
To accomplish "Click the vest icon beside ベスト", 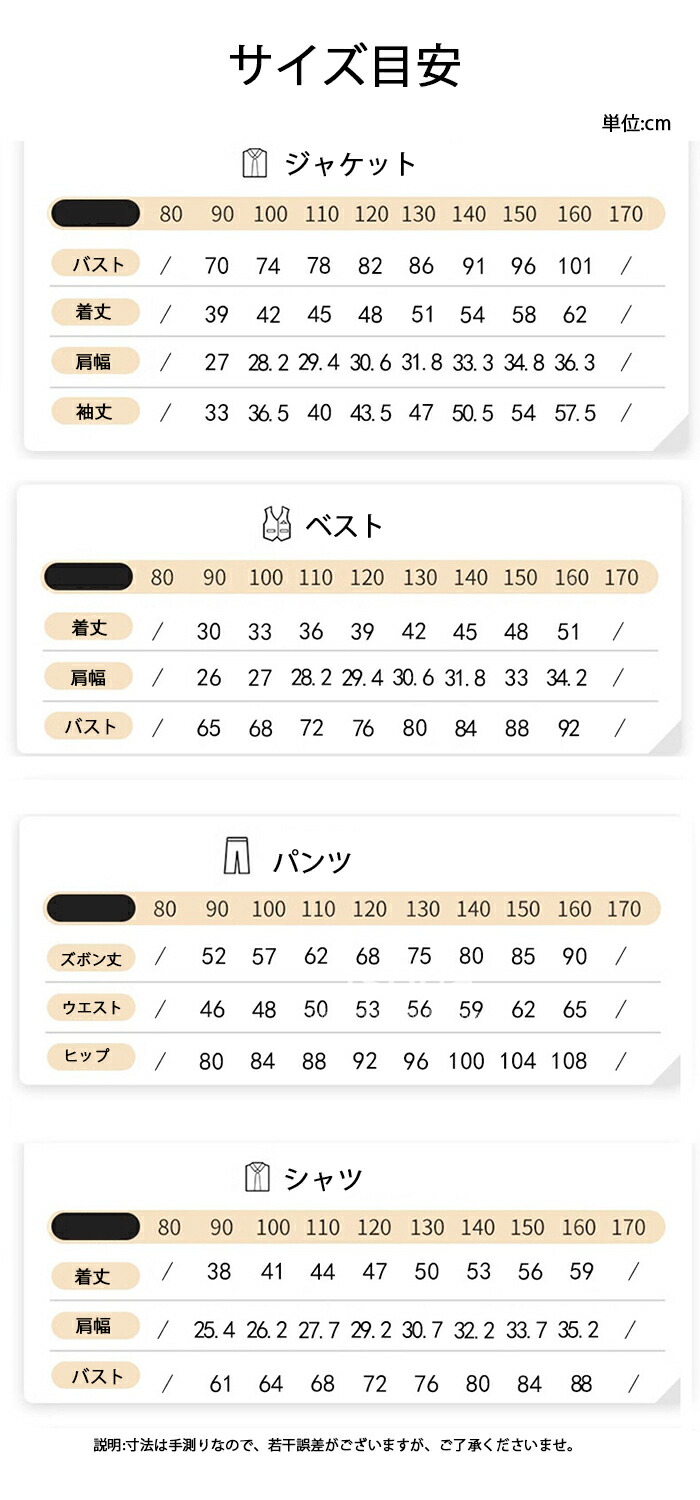I will [x=276, y=524].
